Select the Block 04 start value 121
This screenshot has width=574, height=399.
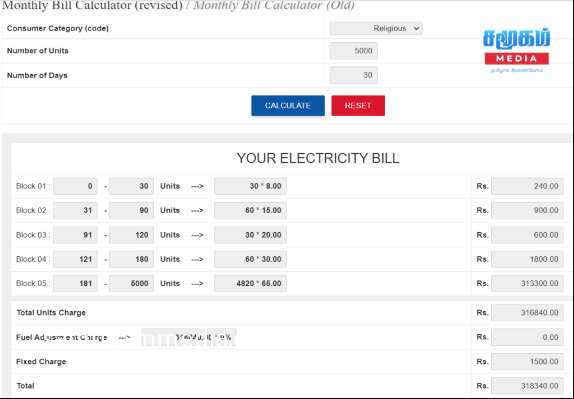click(75, 259)
